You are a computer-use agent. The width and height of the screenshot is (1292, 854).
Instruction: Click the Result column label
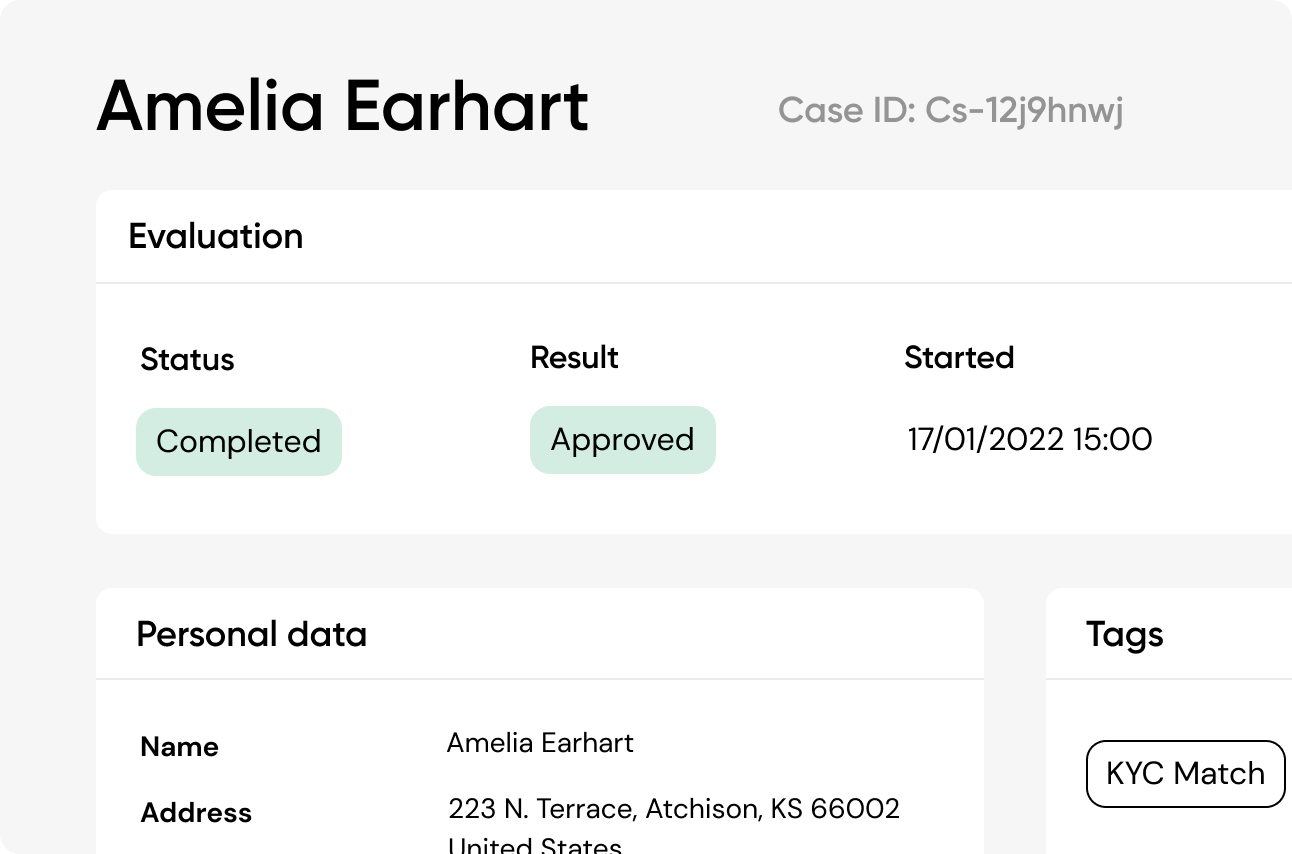(x=574, y=358)
